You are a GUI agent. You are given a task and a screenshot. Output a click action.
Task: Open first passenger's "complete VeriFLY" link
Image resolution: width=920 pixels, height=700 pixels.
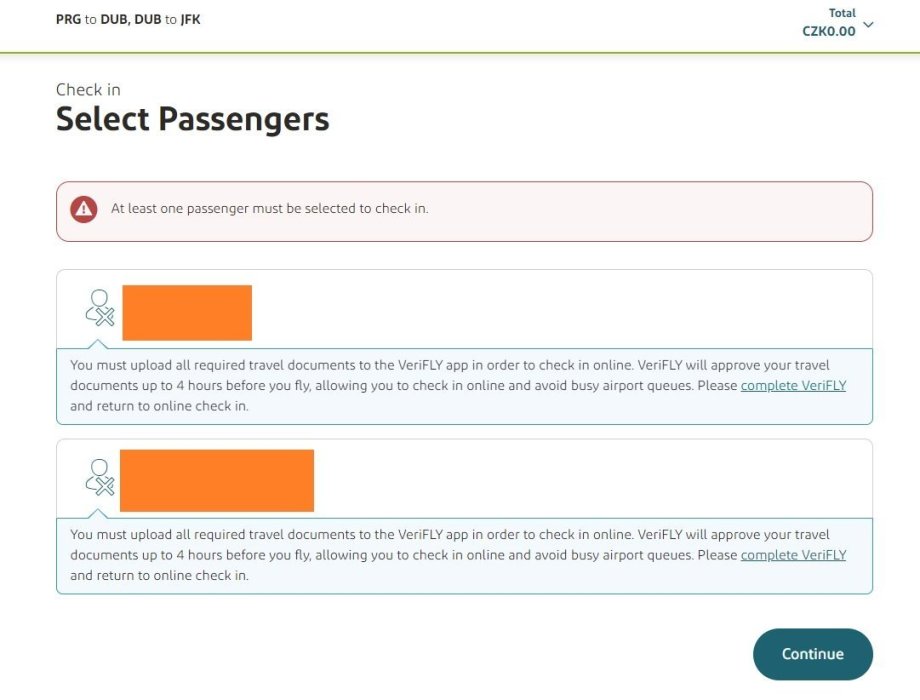tap(793, 385)
